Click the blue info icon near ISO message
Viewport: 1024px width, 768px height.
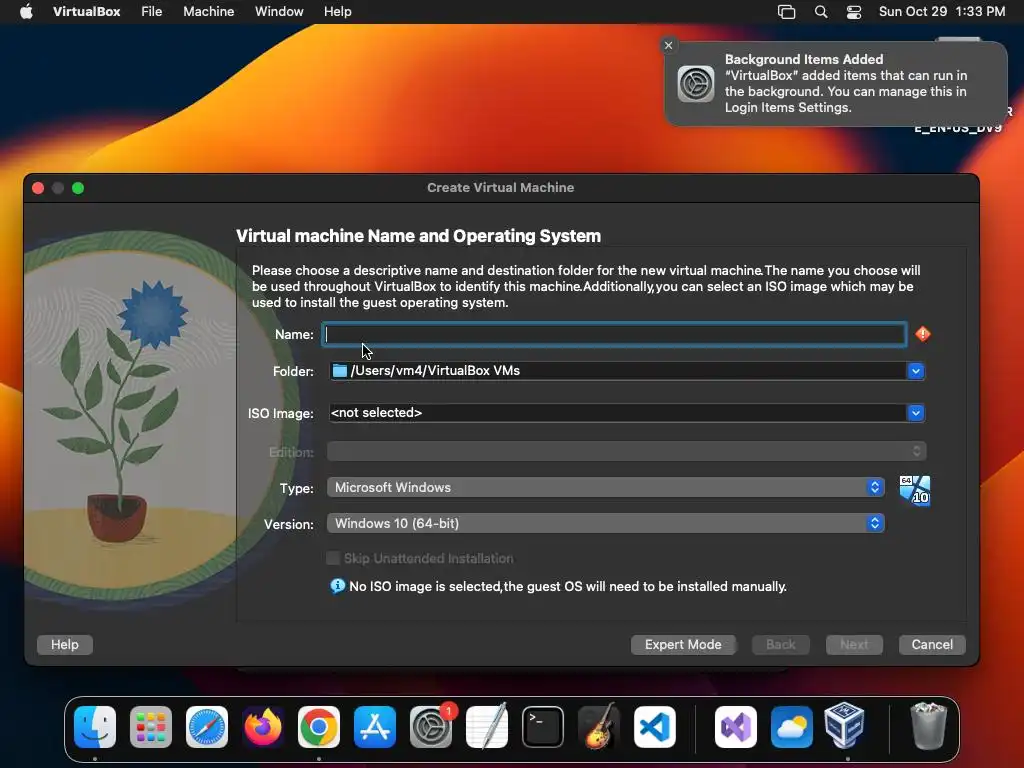click(x=337, y=586)
